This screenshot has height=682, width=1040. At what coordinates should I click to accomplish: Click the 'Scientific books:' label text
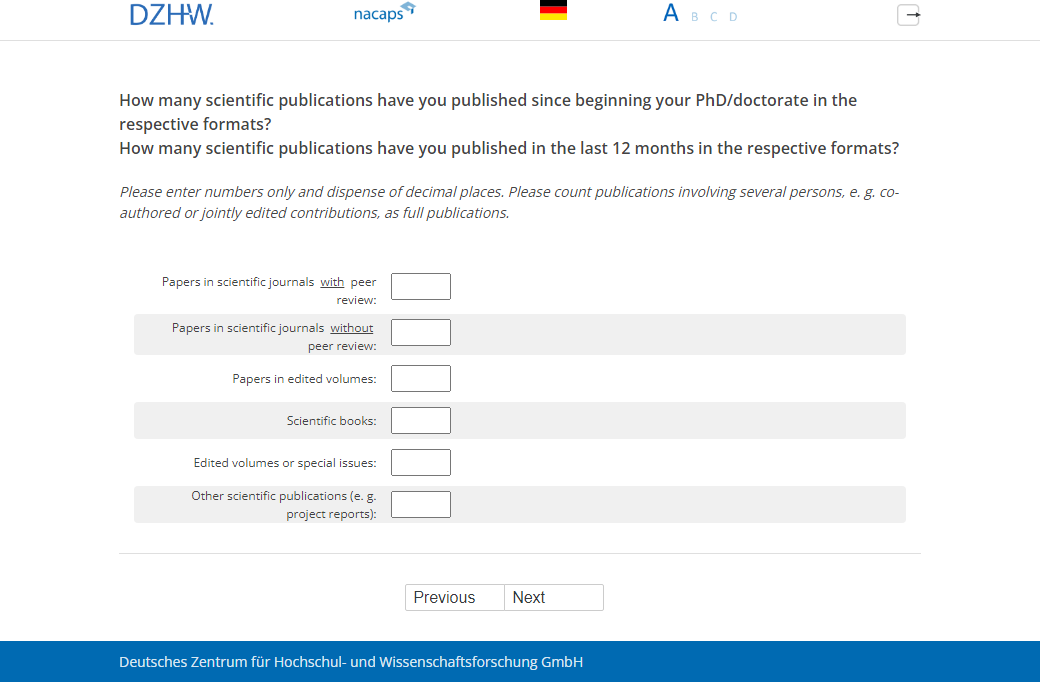[x=331, y=421]
